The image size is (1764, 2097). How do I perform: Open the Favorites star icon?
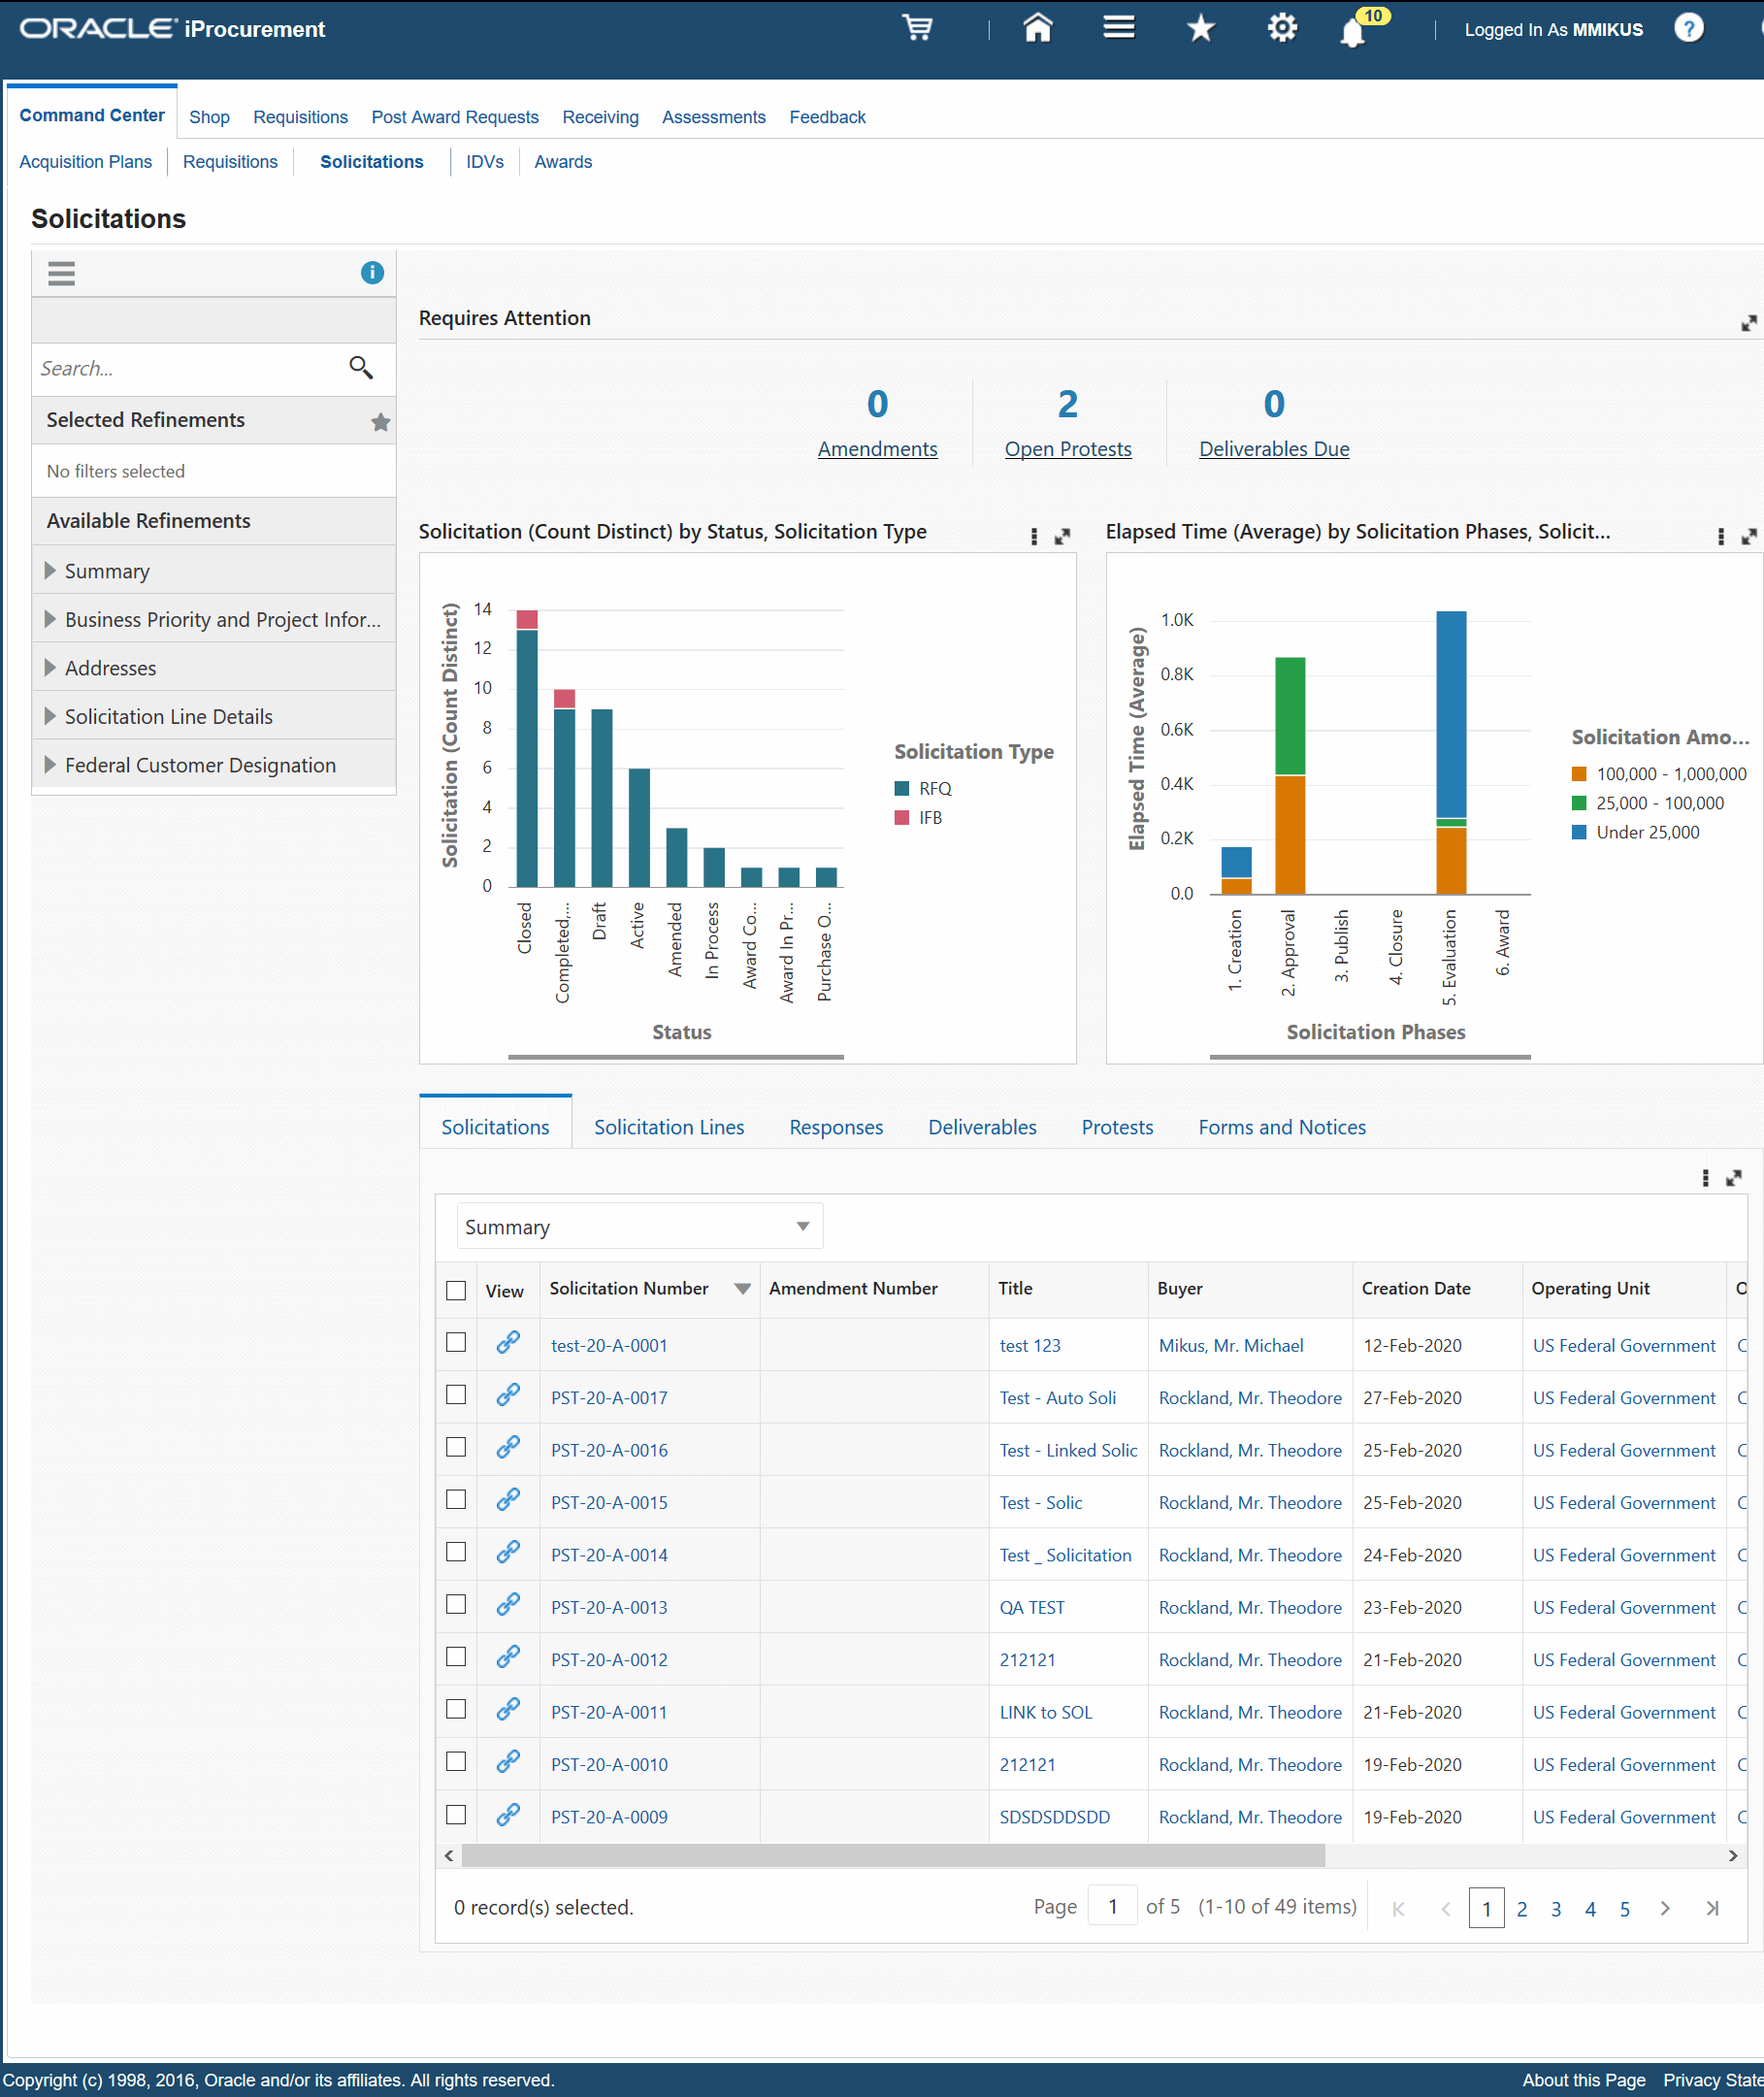click(1200, 28)
